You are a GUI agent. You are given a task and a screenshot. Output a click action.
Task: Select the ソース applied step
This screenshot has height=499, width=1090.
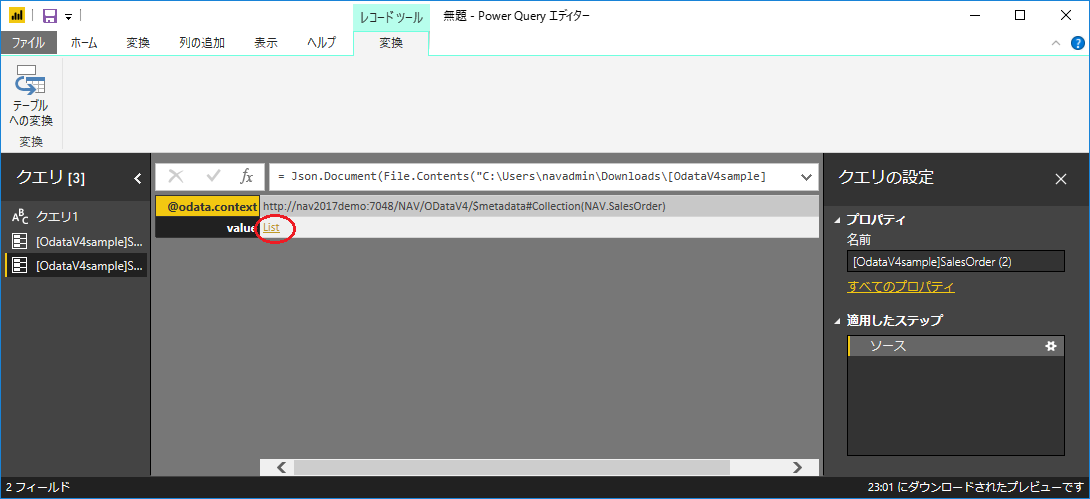click(x=956, y=346)
